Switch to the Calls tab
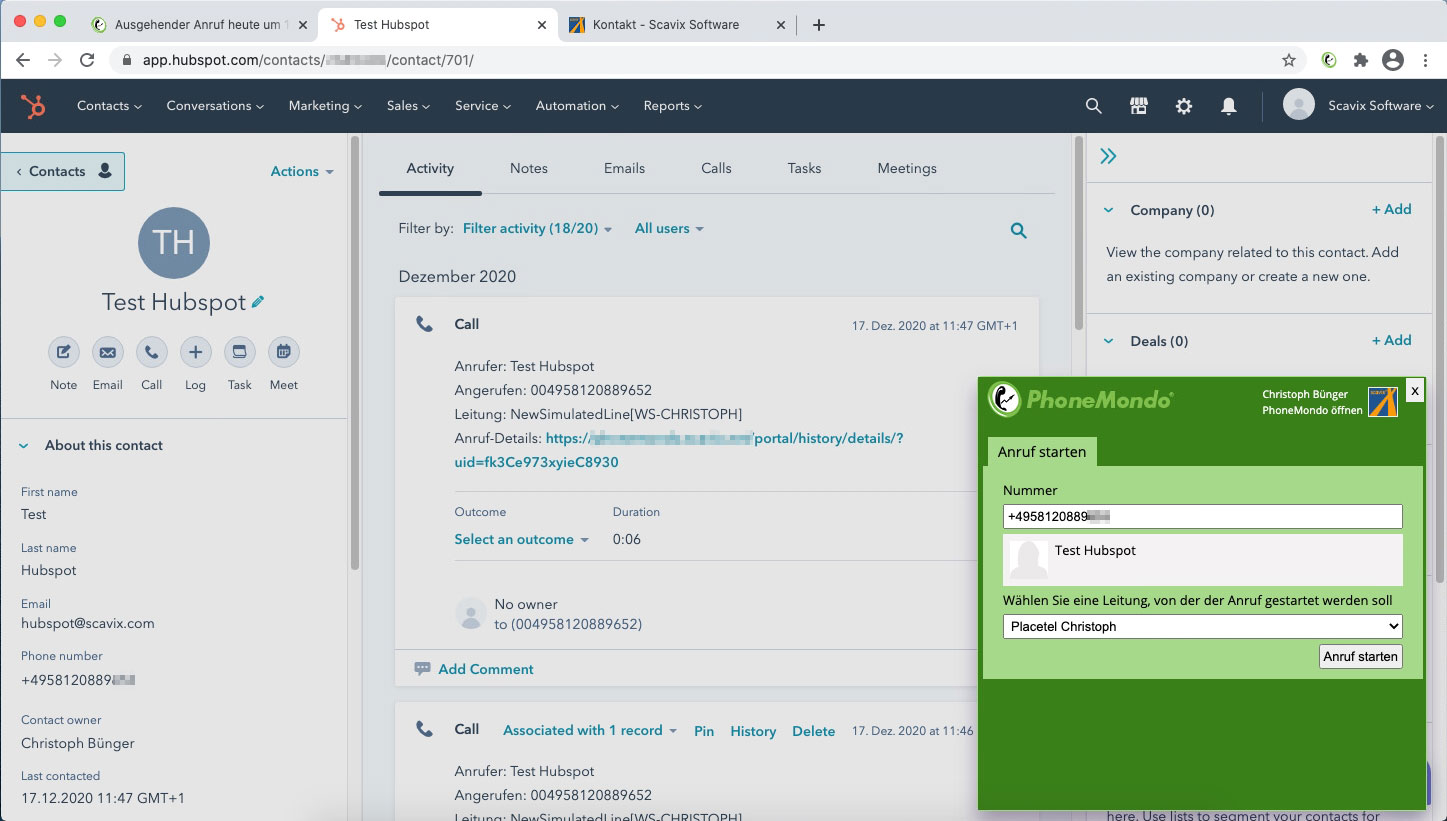The image size is (1447, 821). [x=716, y=169]
